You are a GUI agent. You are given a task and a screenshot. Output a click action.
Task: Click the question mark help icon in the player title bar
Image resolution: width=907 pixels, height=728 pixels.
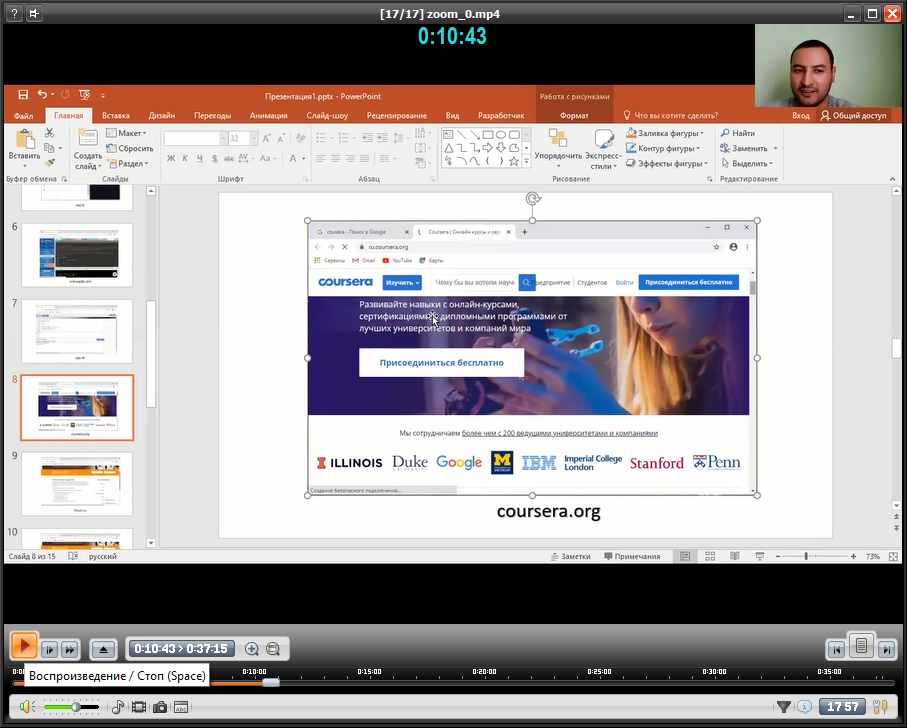click(x=15, y=13)
